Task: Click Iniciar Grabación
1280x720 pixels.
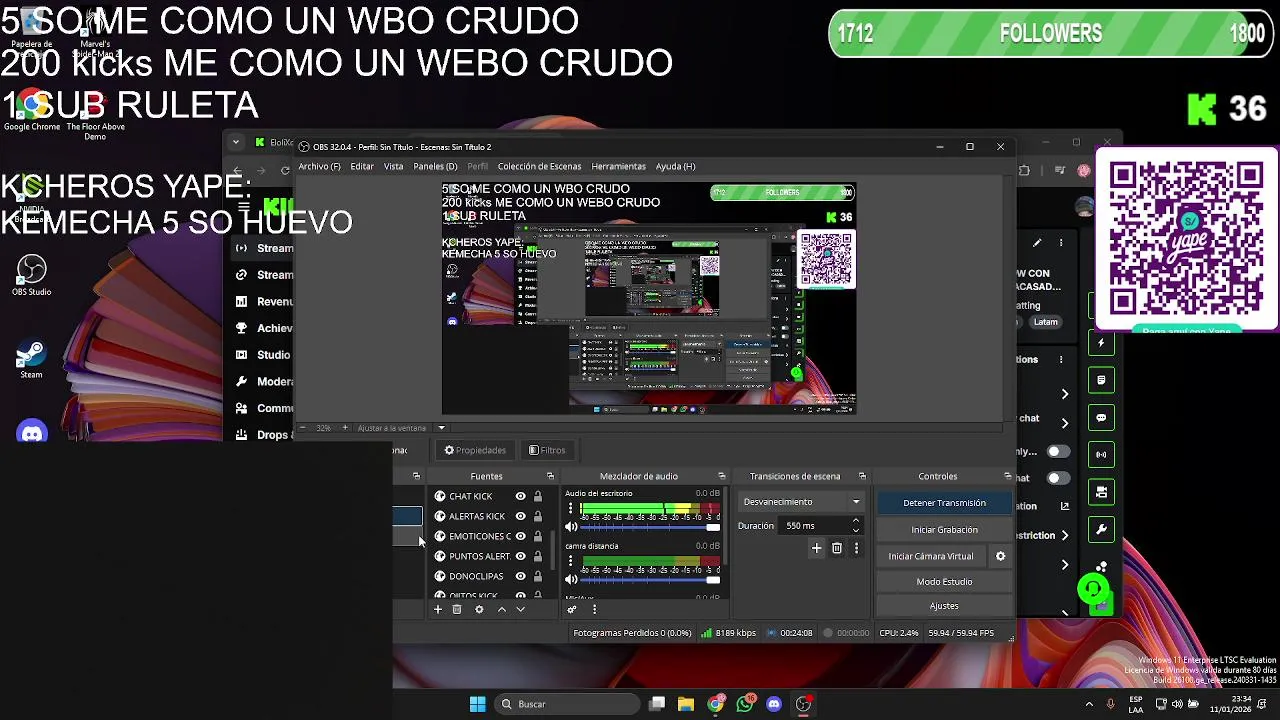Action: tap(944, 529)
